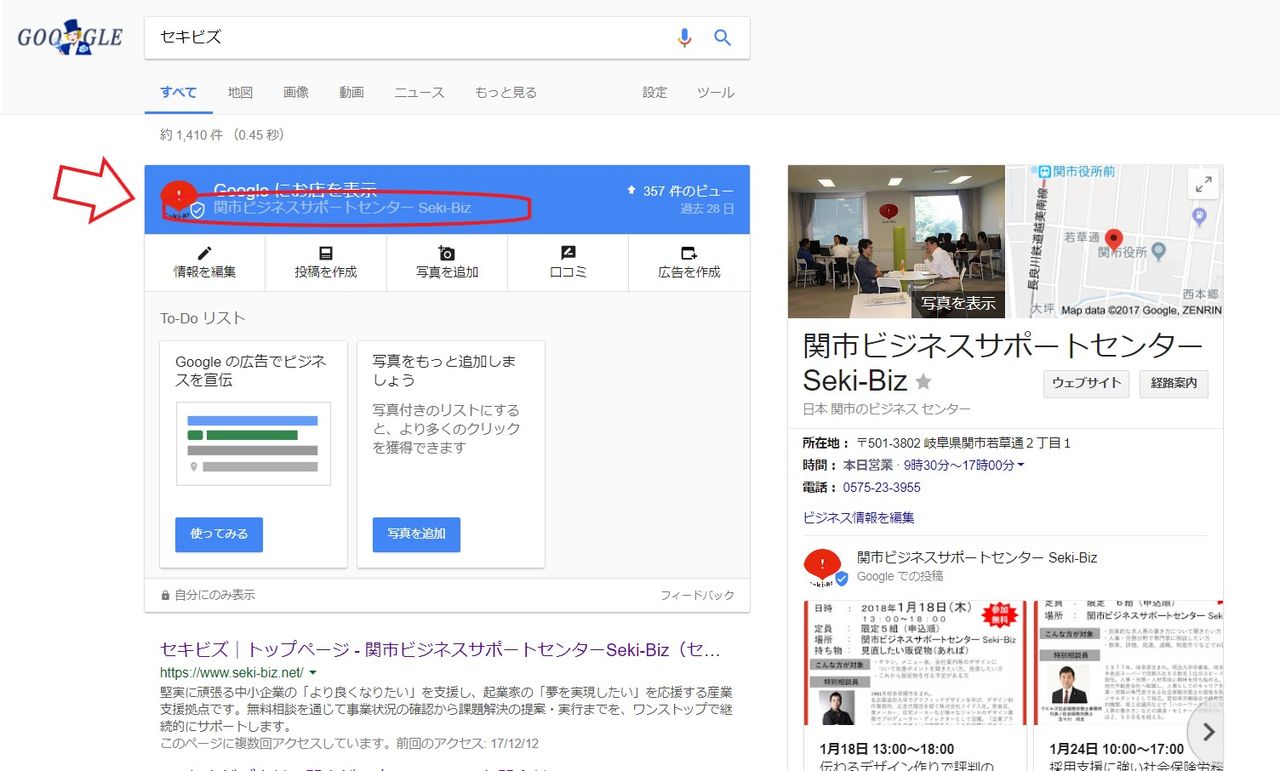Select the すべて search tab
This screenshot has width=1280, height=771.
(179, 92)
